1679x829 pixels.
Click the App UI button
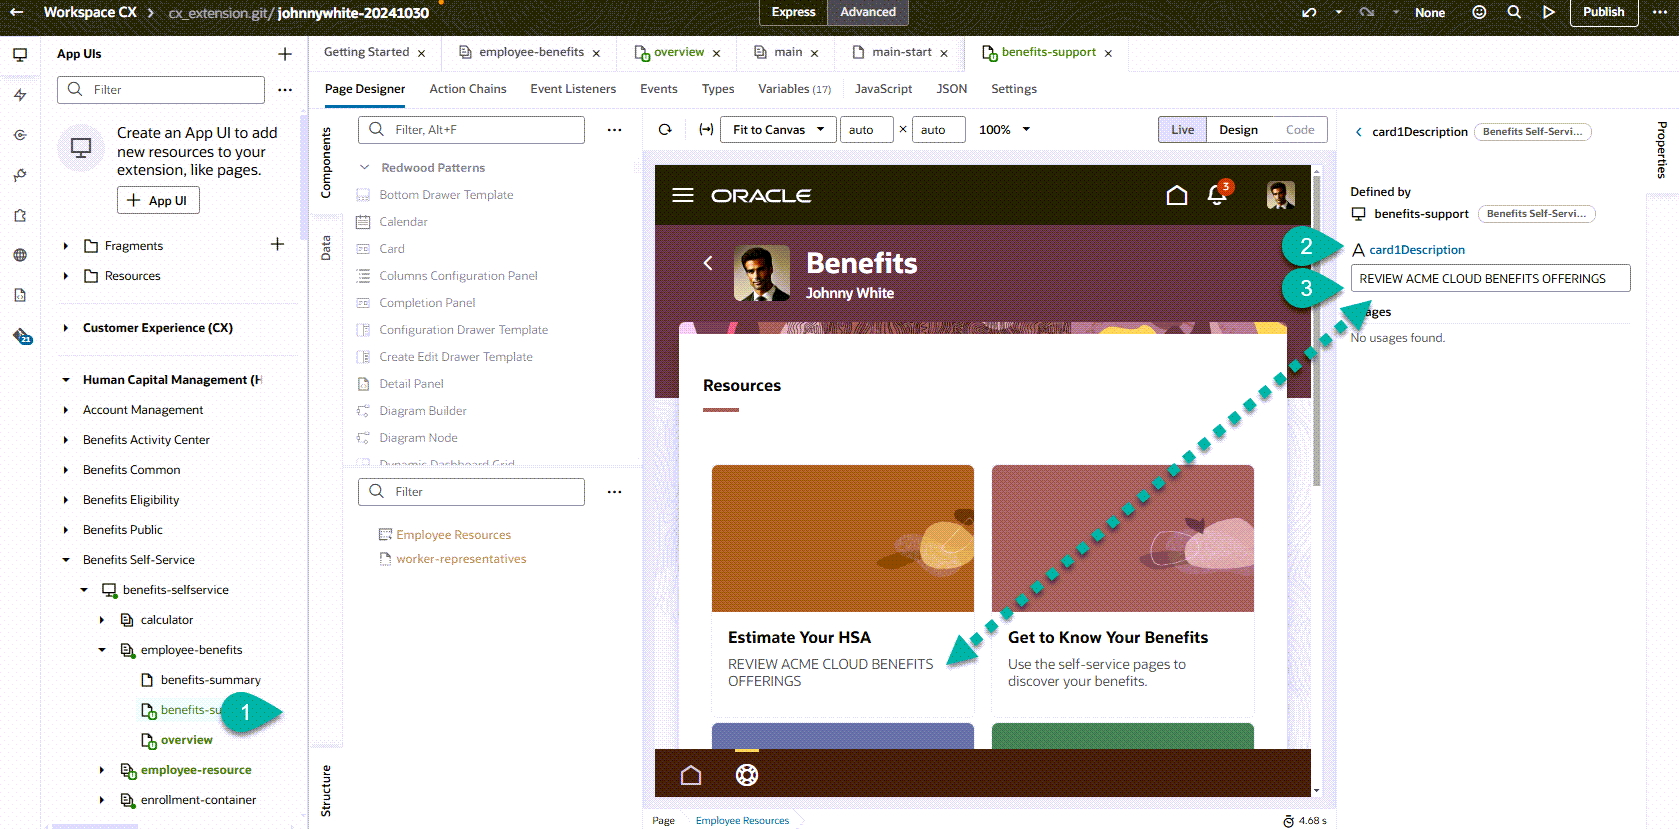[158, 201]
